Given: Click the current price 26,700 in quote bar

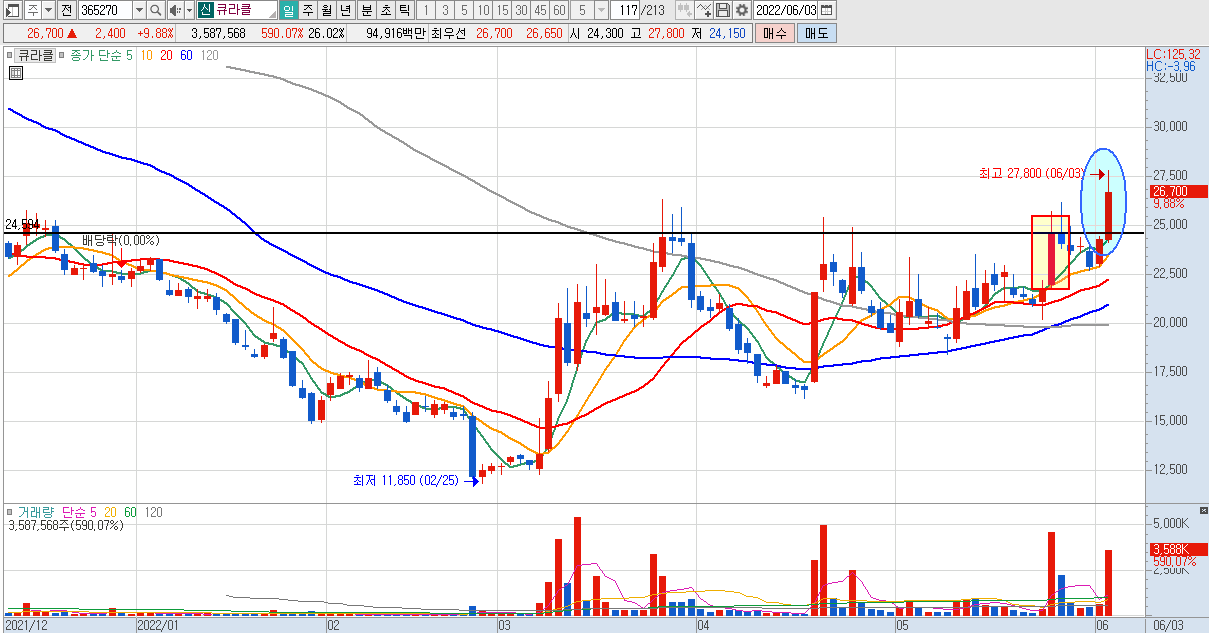Looking at the screenshot, I should coord(45,33).
